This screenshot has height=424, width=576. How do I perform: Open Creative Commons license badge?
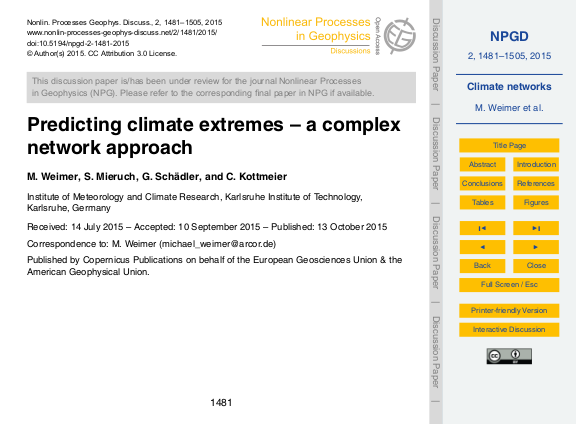(x=509, y=356)
